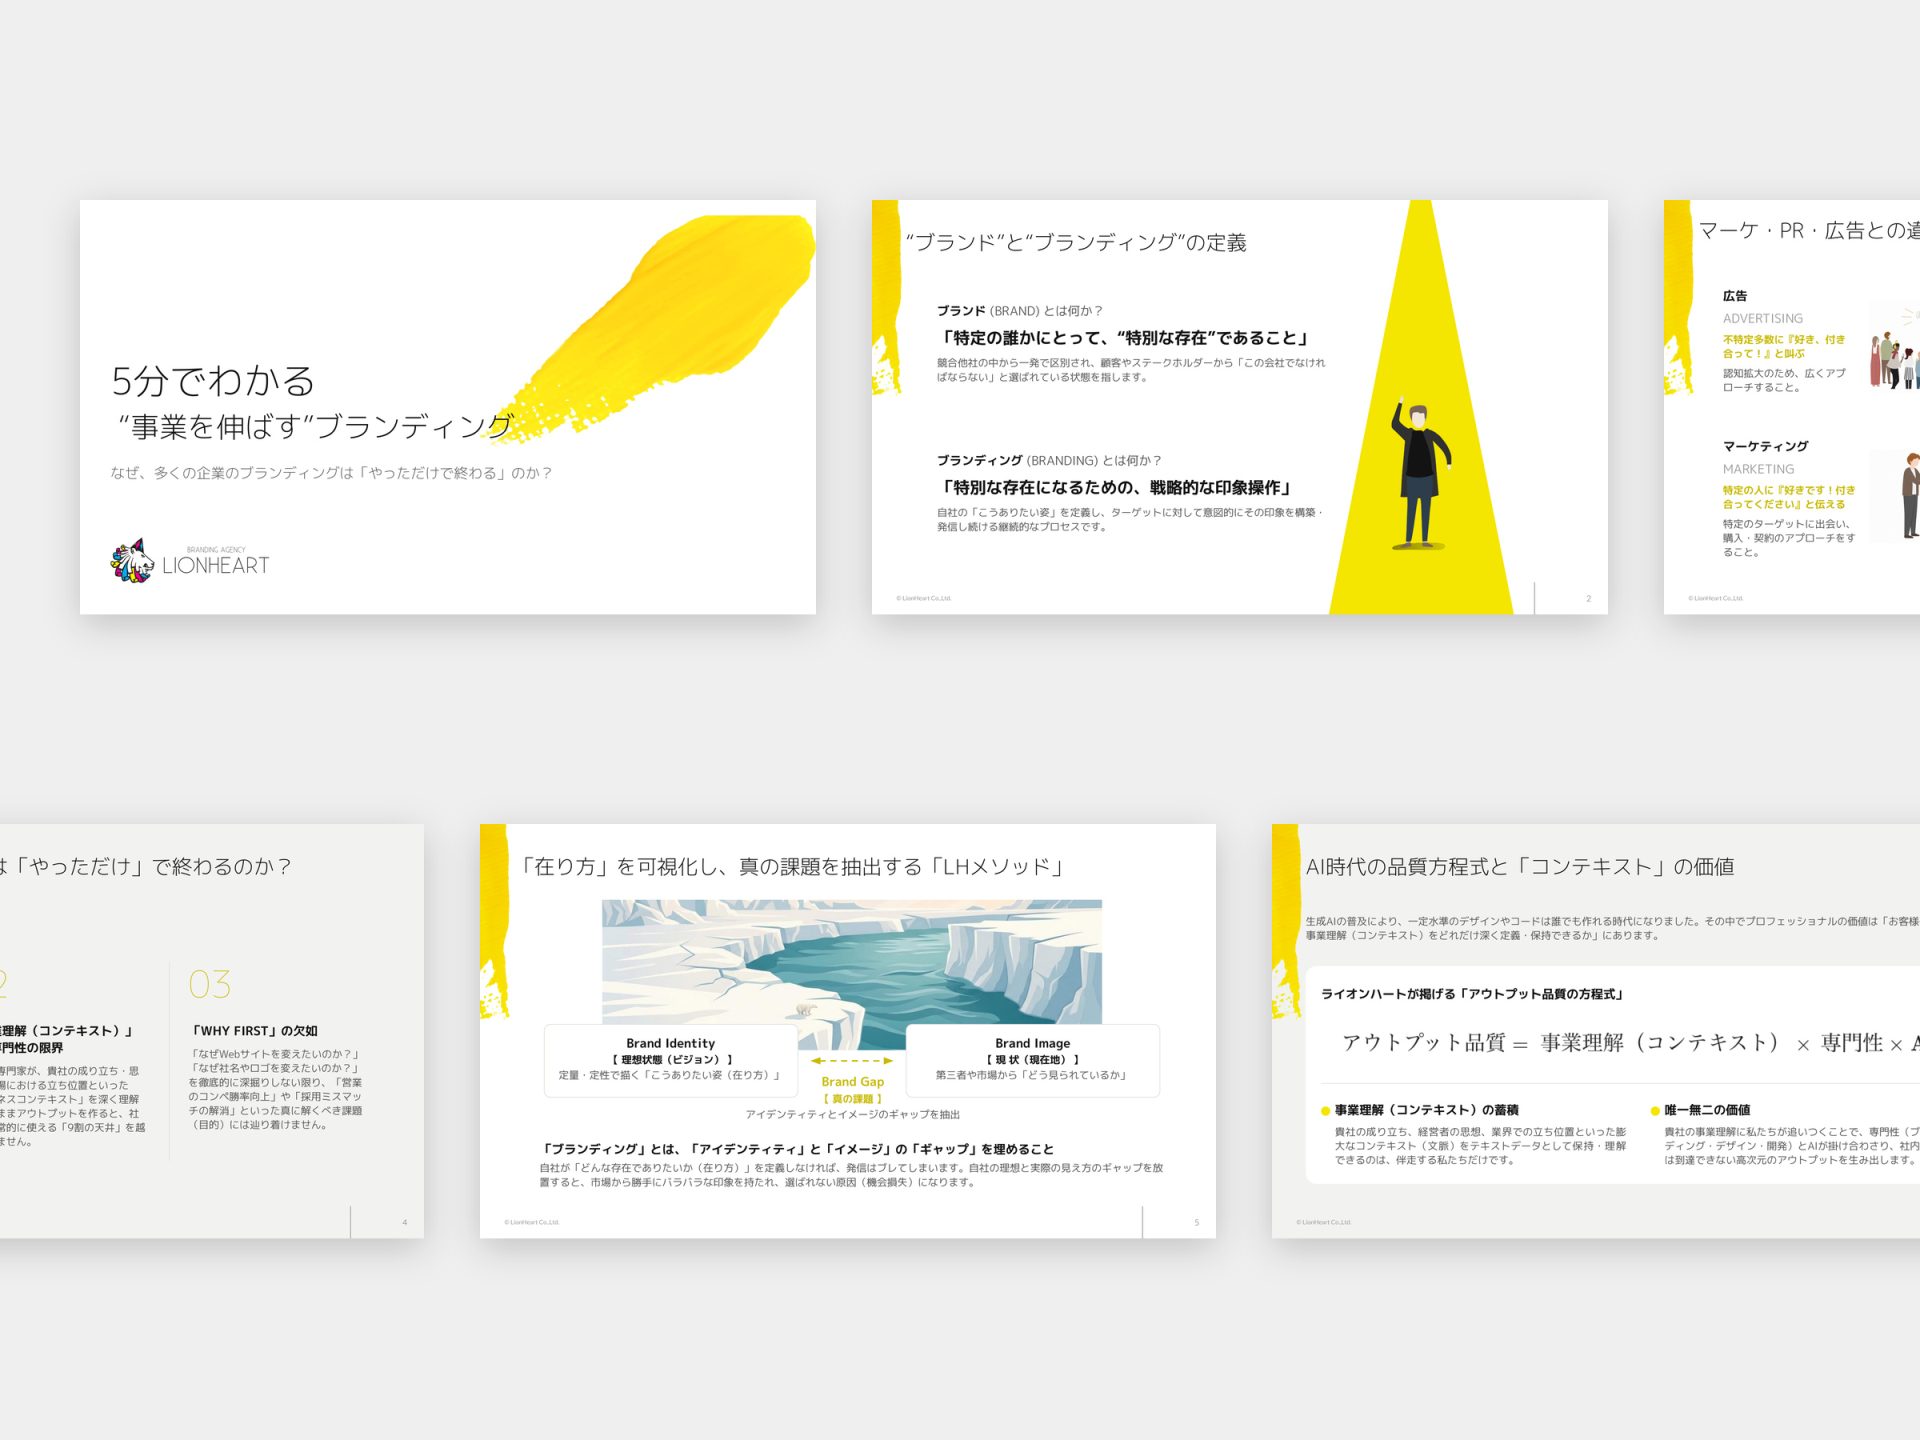This screenshot has height=1440, width=1920.
Task: Click the LIONHEART lion logo icon
Action: coord(132,561)
